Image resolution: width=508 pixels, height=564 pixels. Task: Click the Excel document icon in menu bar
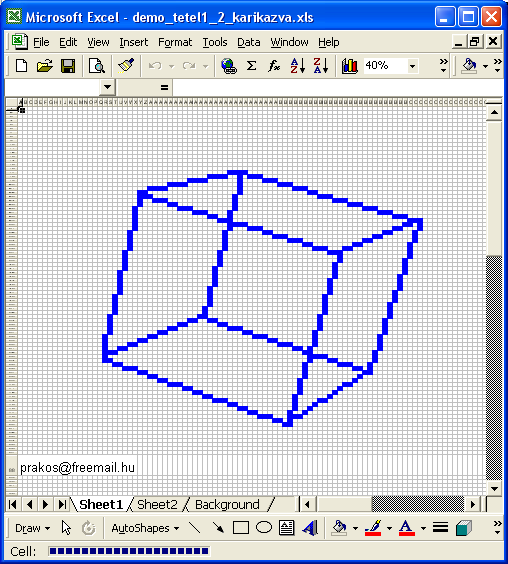pos(19,41)
